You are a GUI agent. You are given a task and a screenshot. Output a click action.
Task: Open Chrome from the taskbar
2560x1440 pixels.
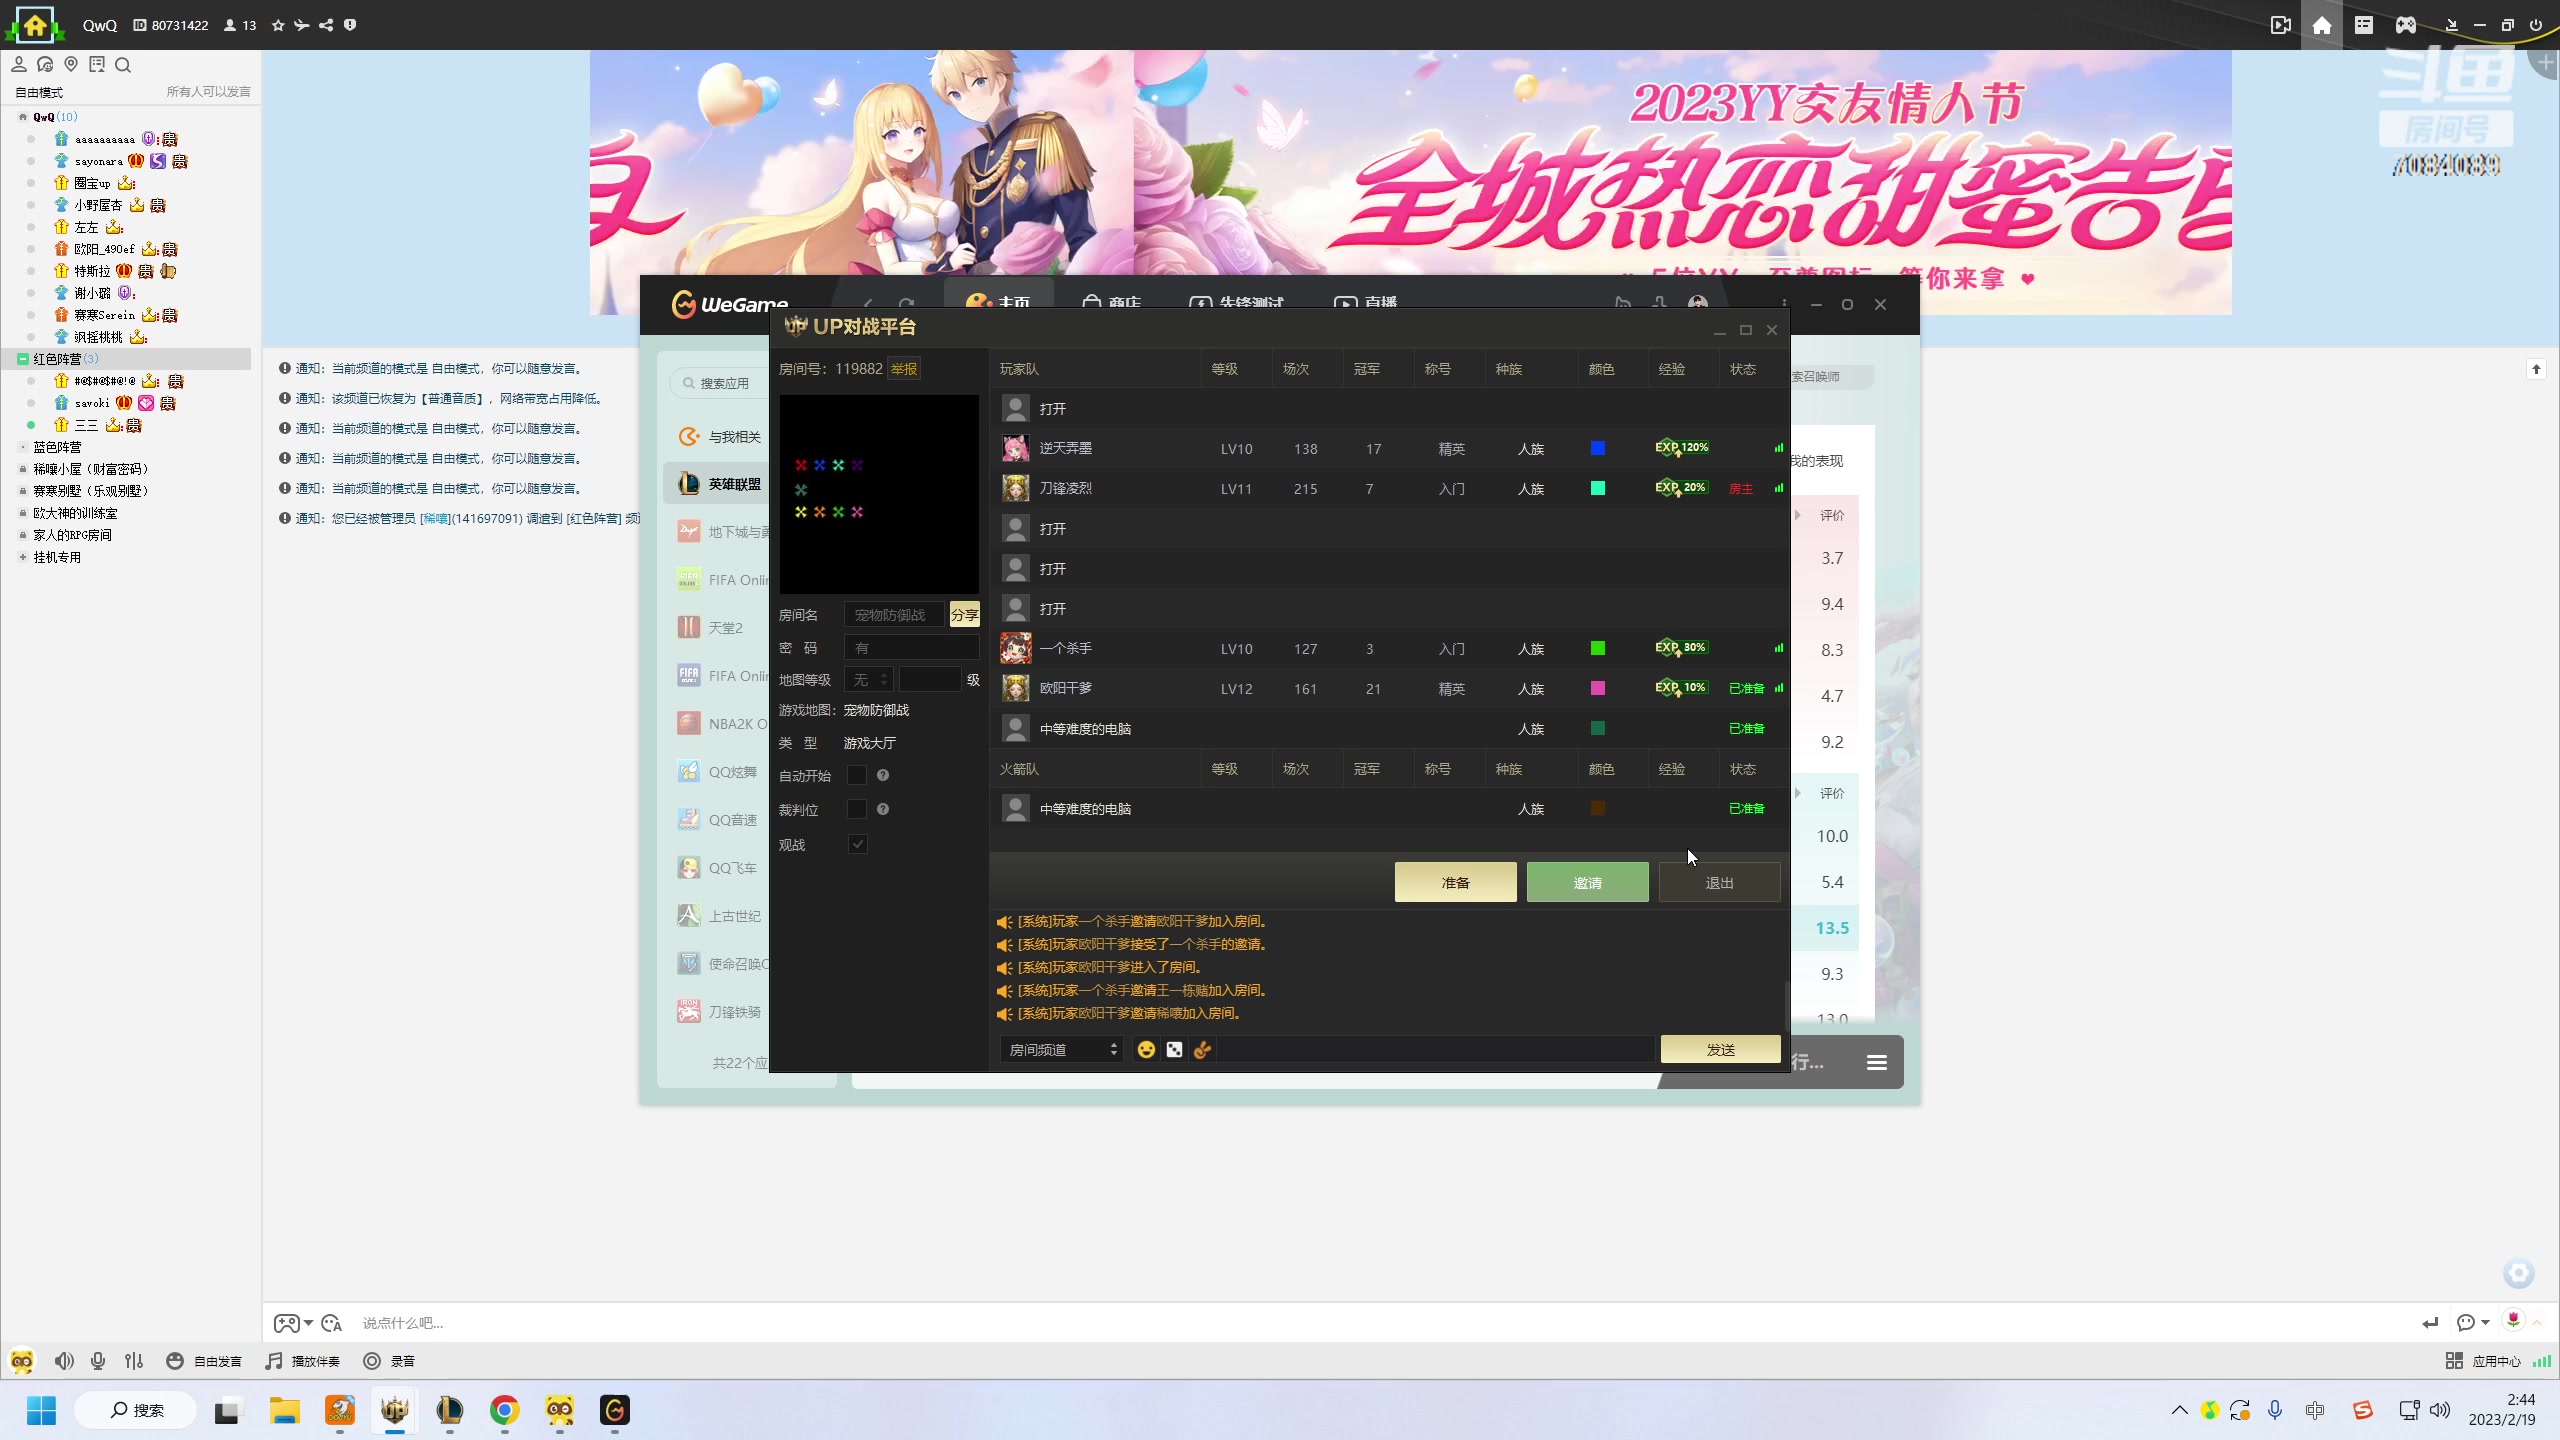click(504, 1410)
